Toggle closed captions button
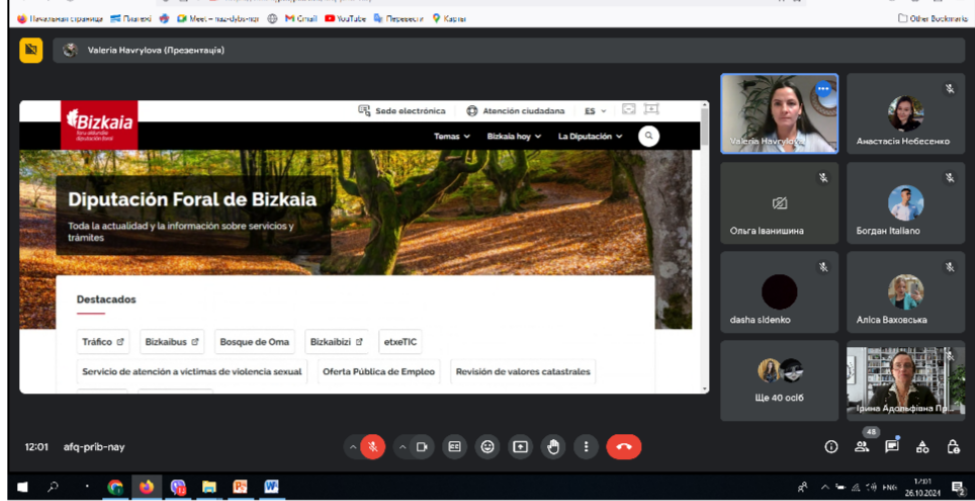The image size is (975, 501). (x=455, y=446)
